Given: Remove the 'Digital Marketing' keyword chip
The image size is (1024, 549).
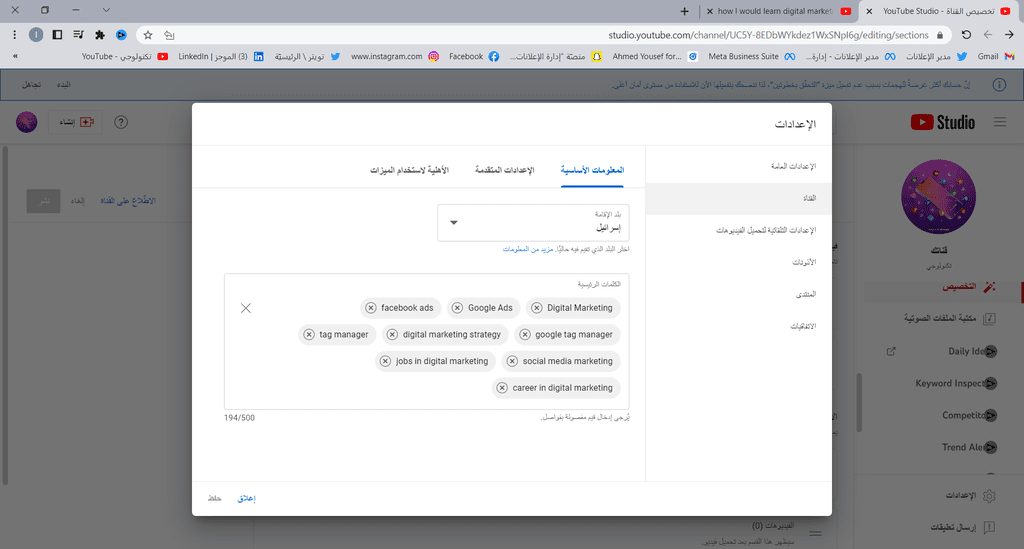Looking at the screenshot, I should [537, 307].
